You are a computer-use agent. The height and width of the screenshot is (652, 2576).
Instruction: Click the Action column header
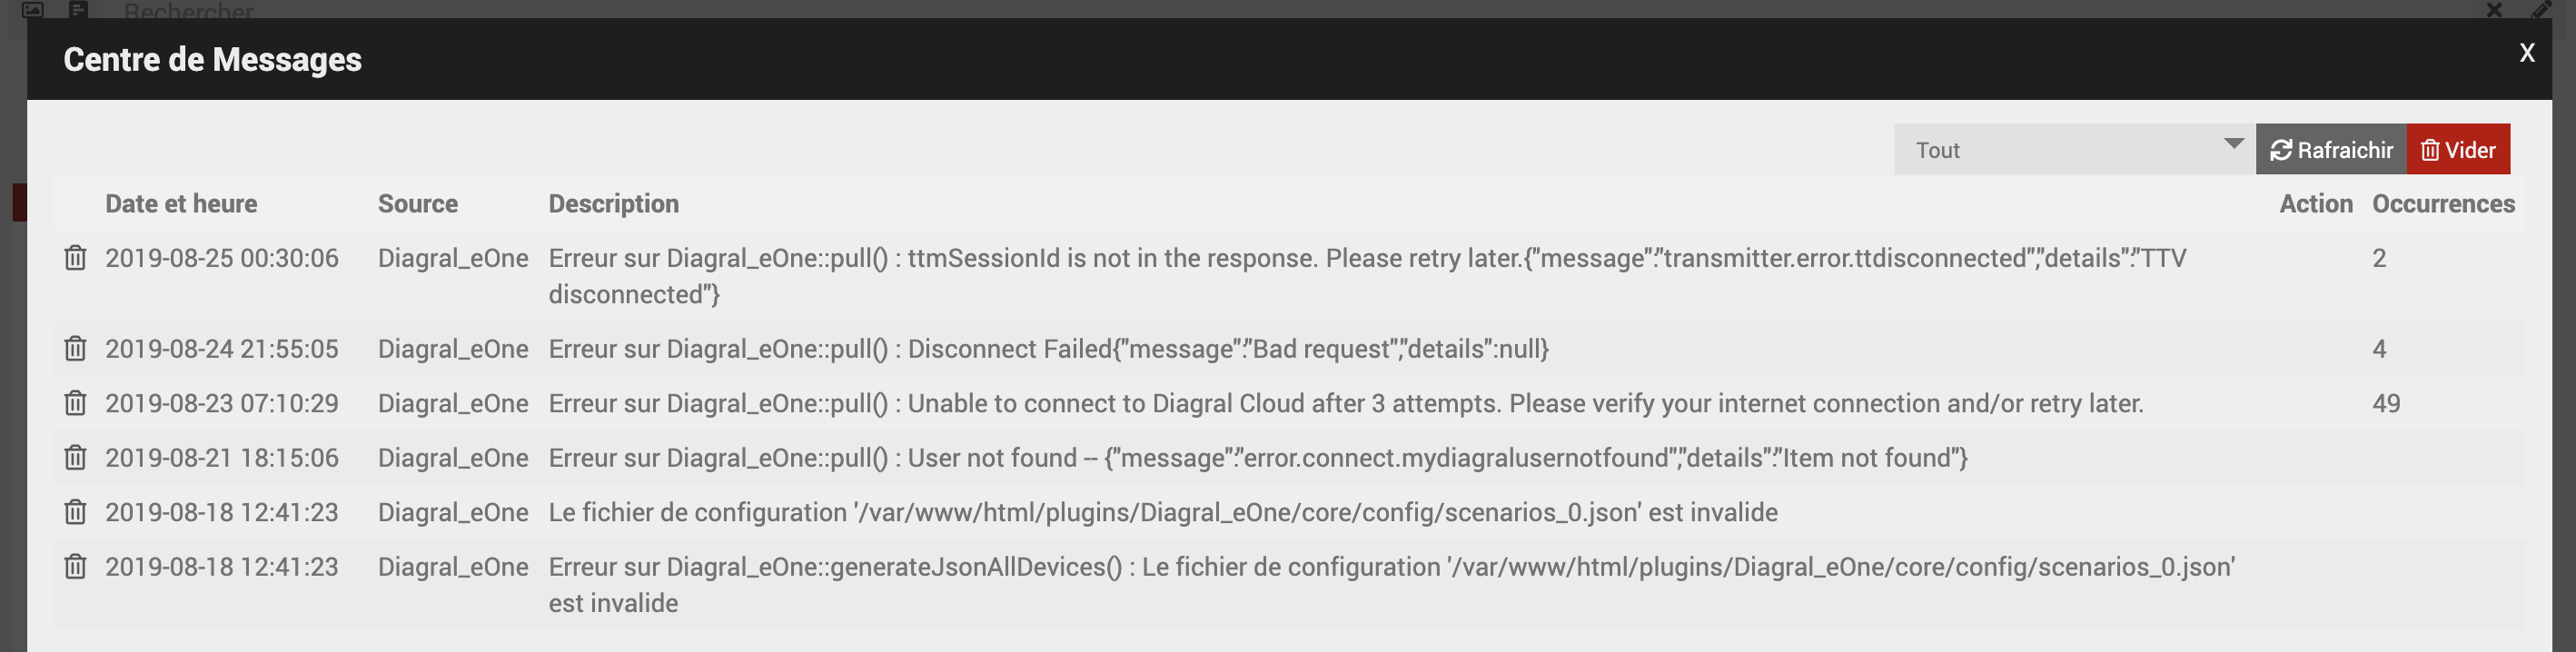[2316, 204]
